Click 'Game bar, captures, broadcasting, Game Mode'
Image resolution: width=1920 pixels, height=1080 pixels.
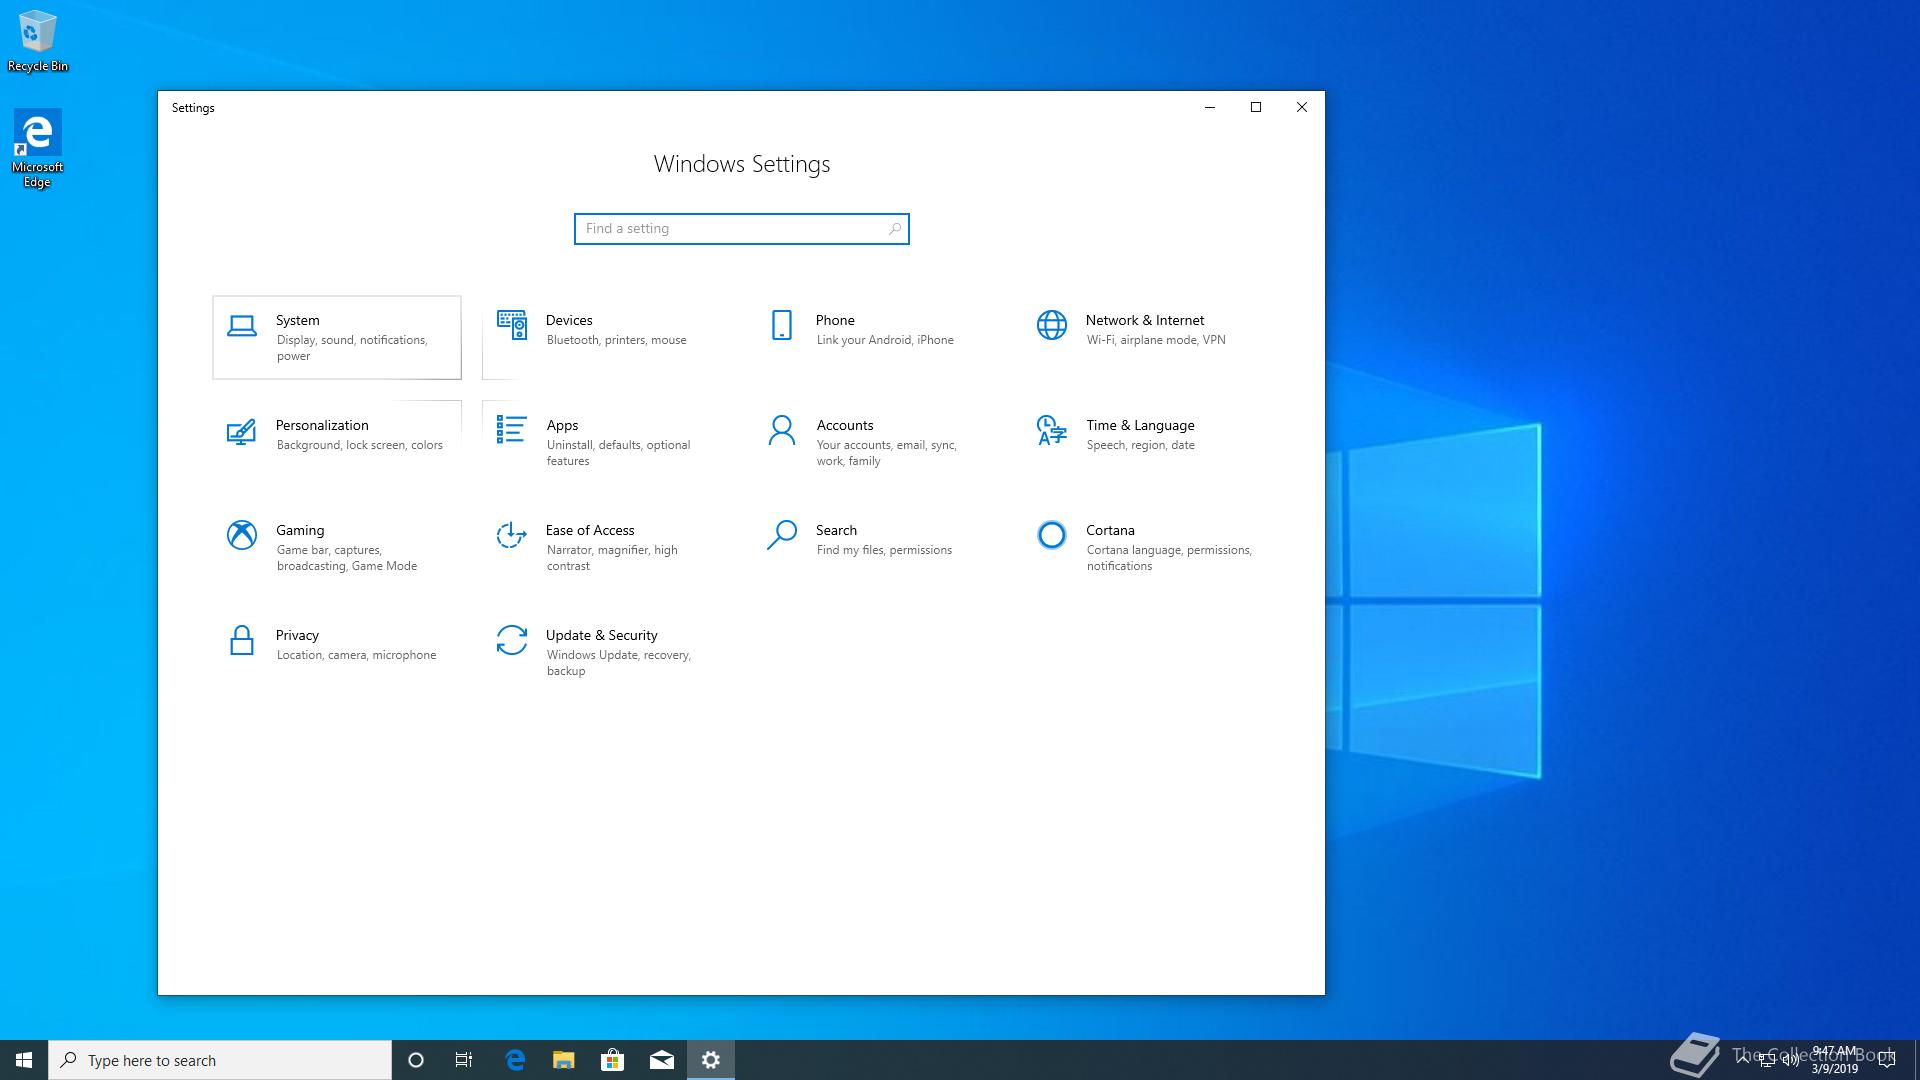347,558
